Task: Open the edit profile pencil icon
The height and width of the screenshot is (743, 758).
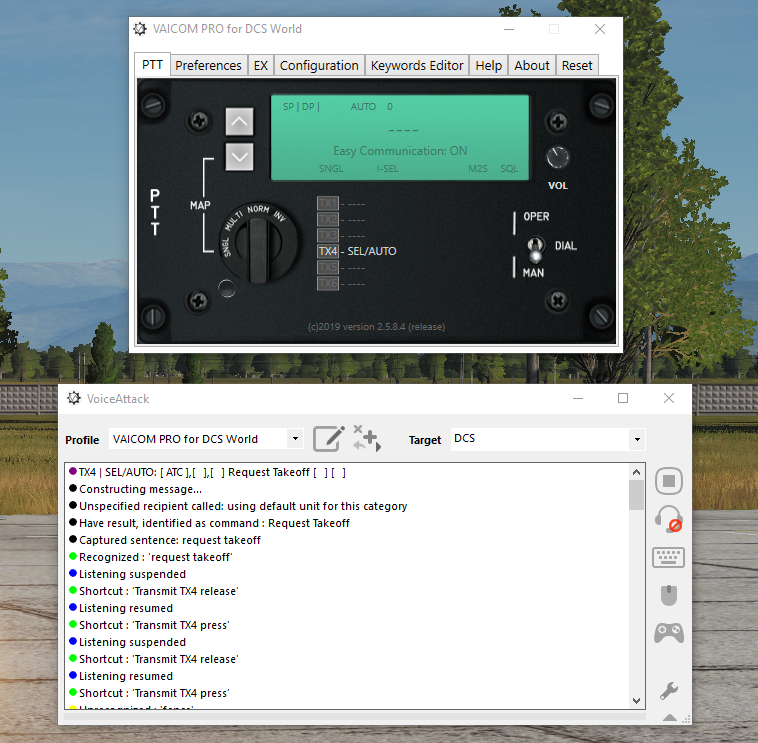Action: point(329,438)
